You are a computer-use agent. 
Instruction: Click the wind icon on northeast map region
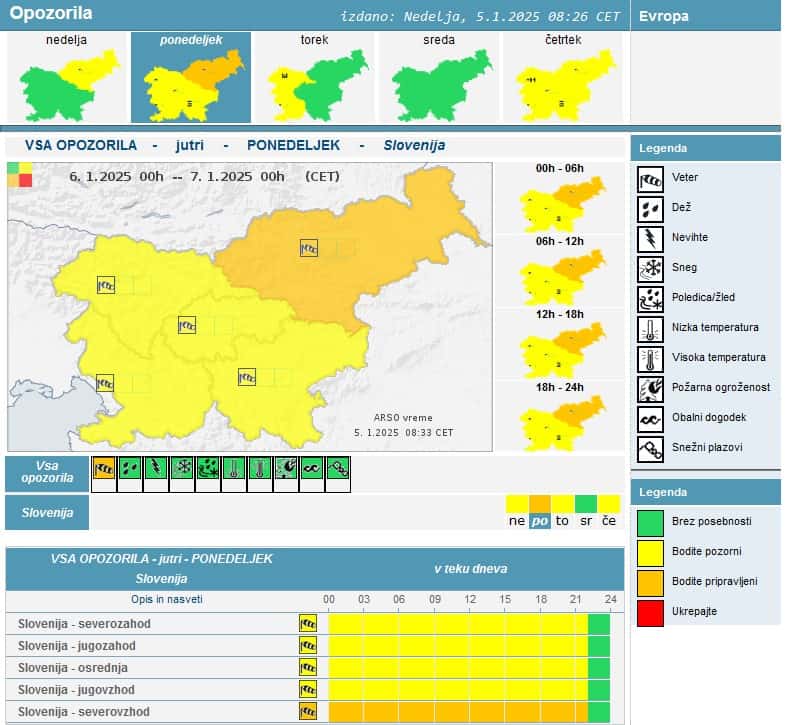(x=309, y=248)
